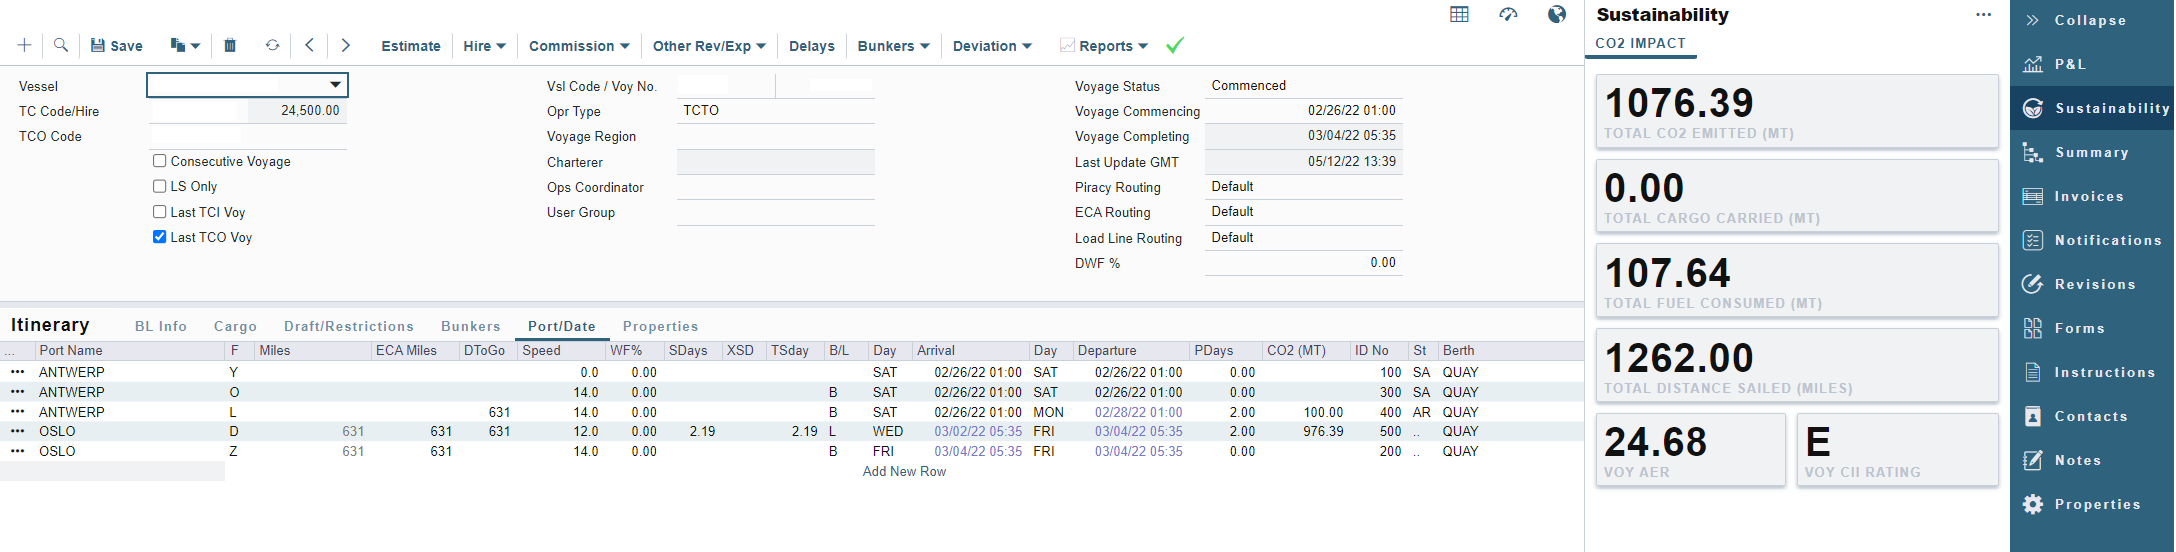The image size is (2176, 552).
Task: Open the grid table icon
Action: pyautogui.click(x=1459, y=14)
